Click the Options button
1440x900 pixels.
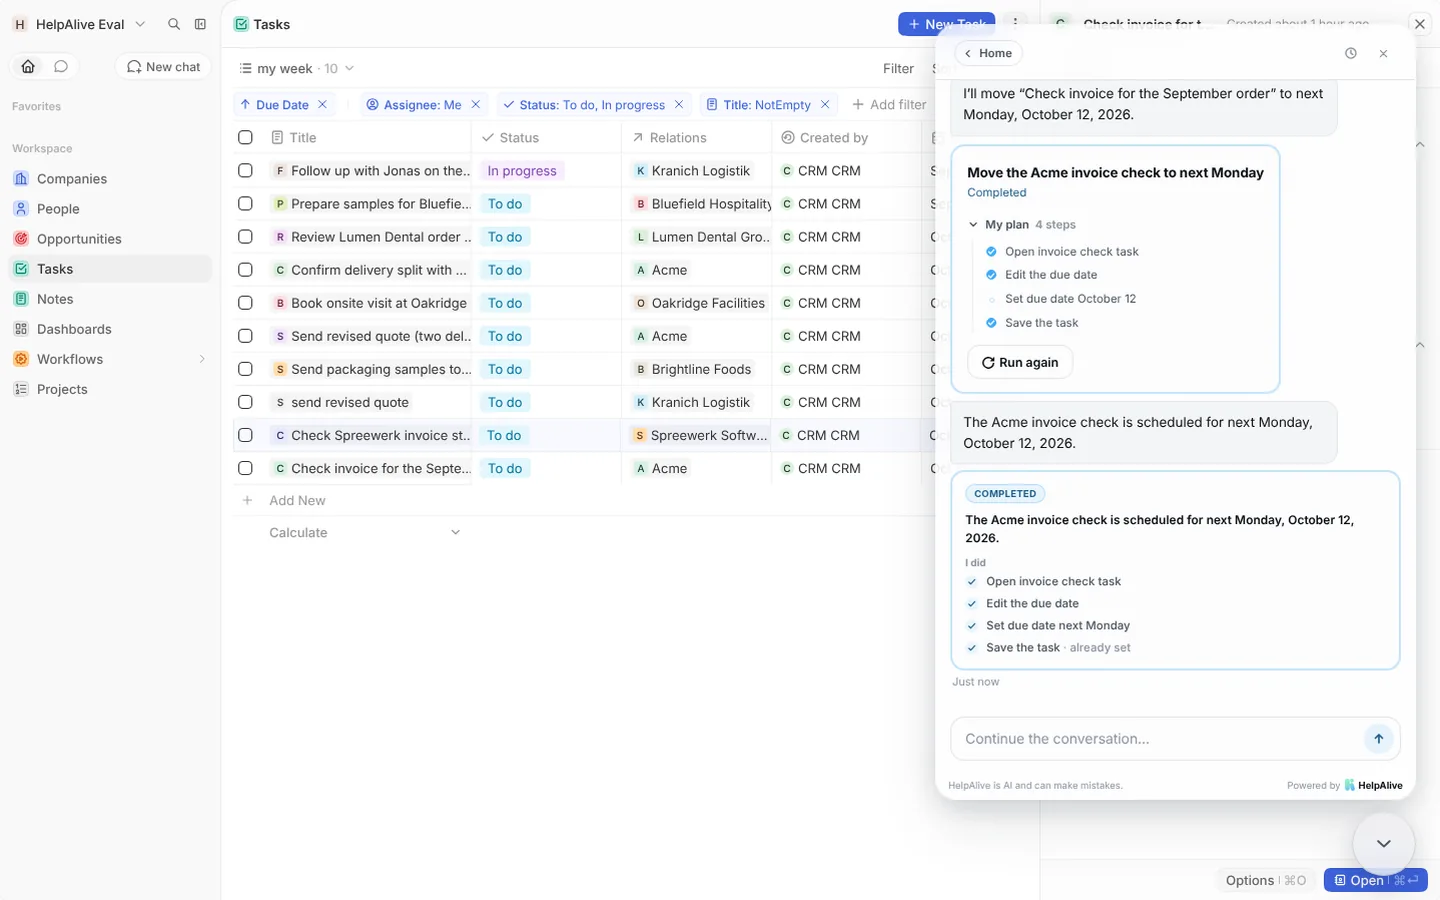click(1264, 880)
